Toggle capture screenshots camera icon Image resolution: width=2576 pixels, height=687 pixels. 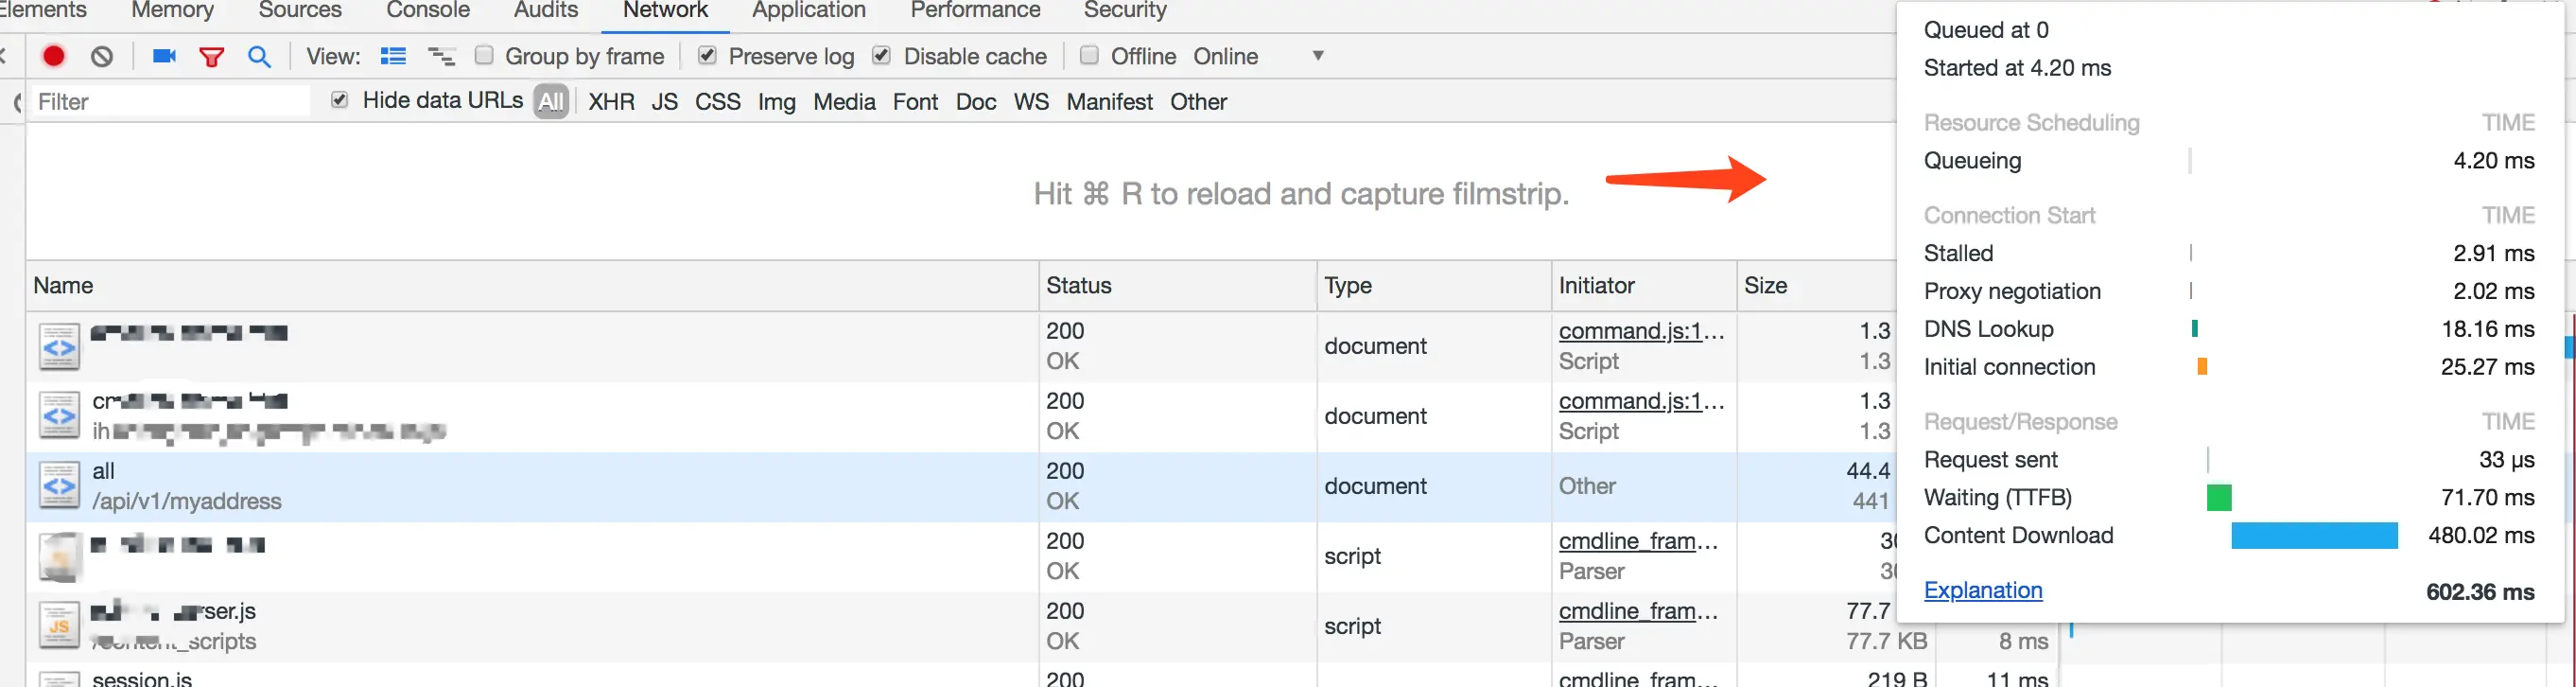pyautogui.click(x=164, y=56)
